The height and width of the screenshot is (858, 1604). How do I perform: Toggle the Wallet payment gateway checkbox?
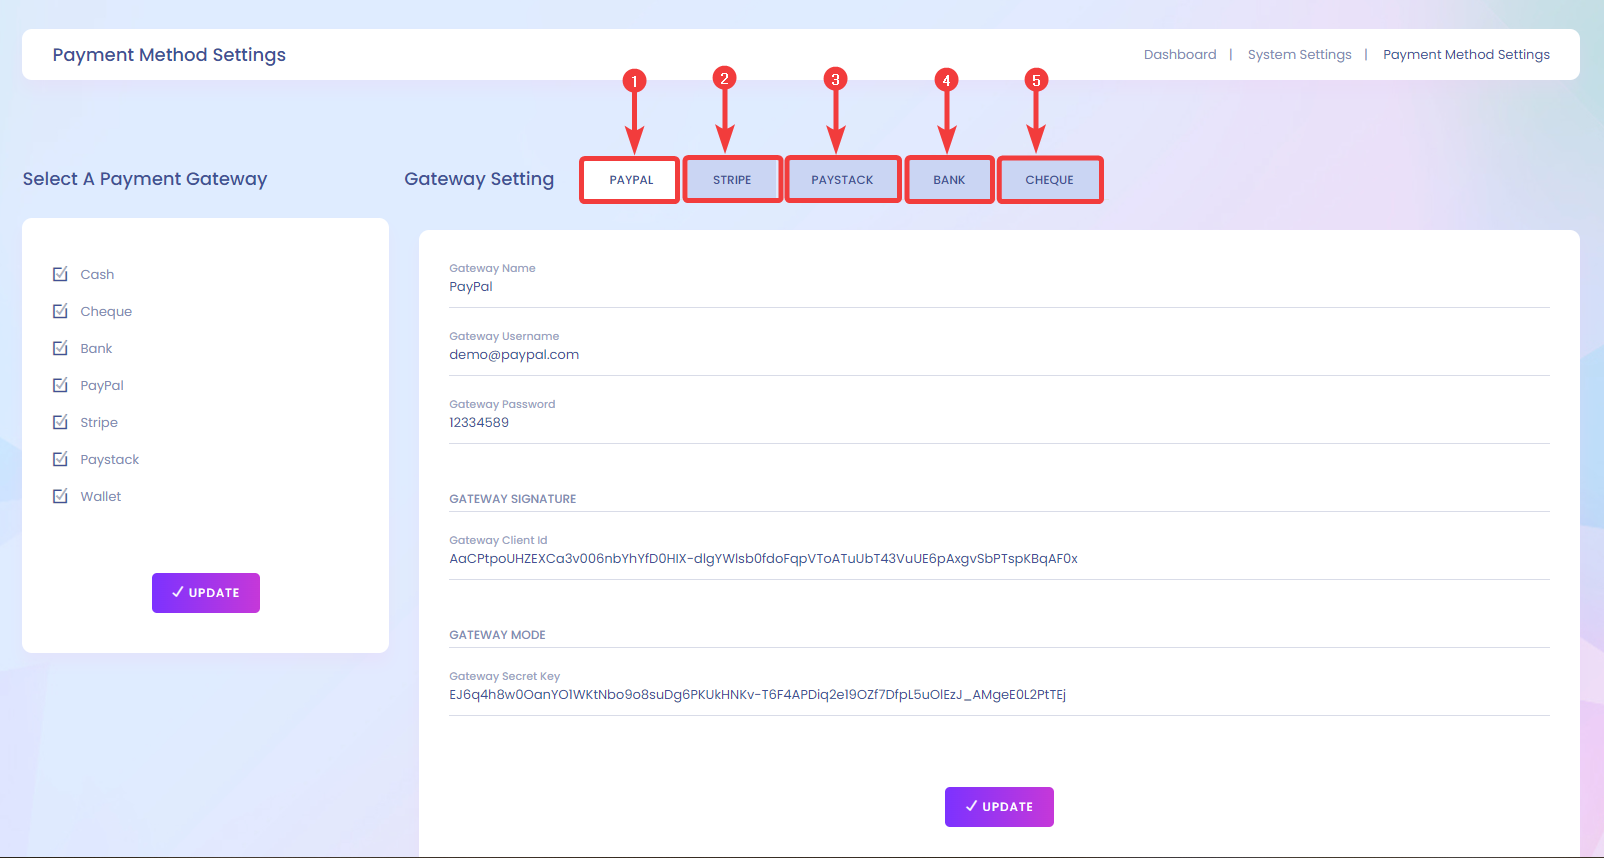pos(61,496)
